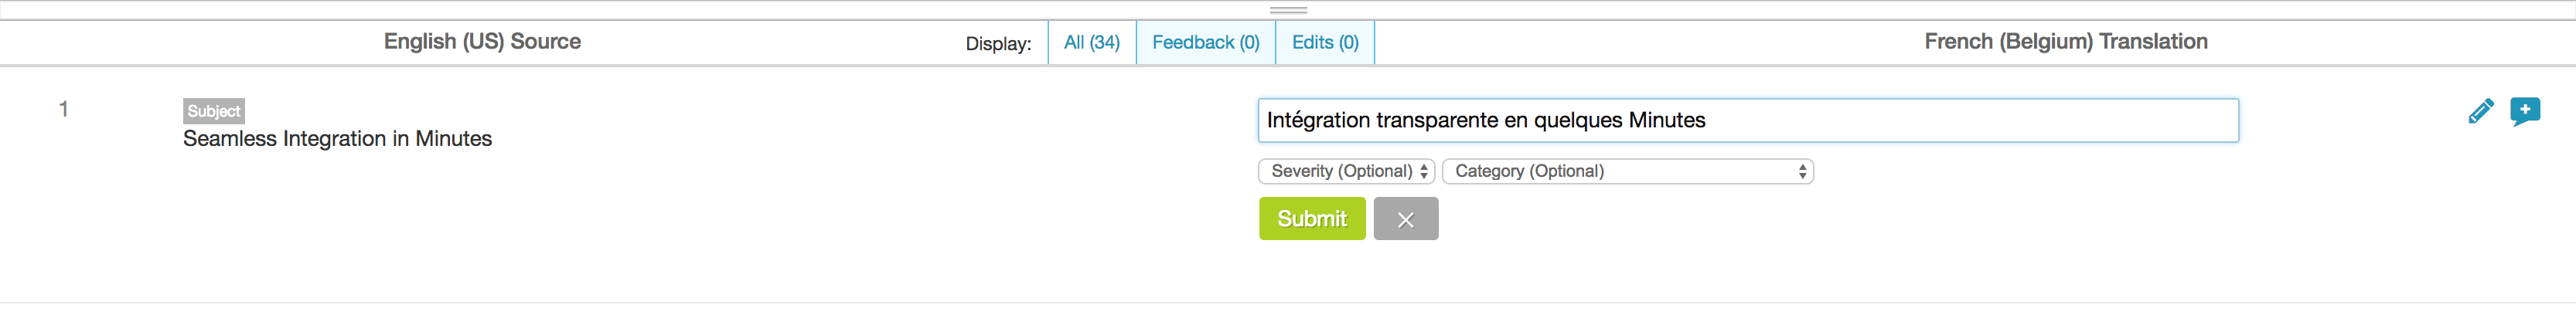Select the Edits (0) tab

[x=1325, y=43]
